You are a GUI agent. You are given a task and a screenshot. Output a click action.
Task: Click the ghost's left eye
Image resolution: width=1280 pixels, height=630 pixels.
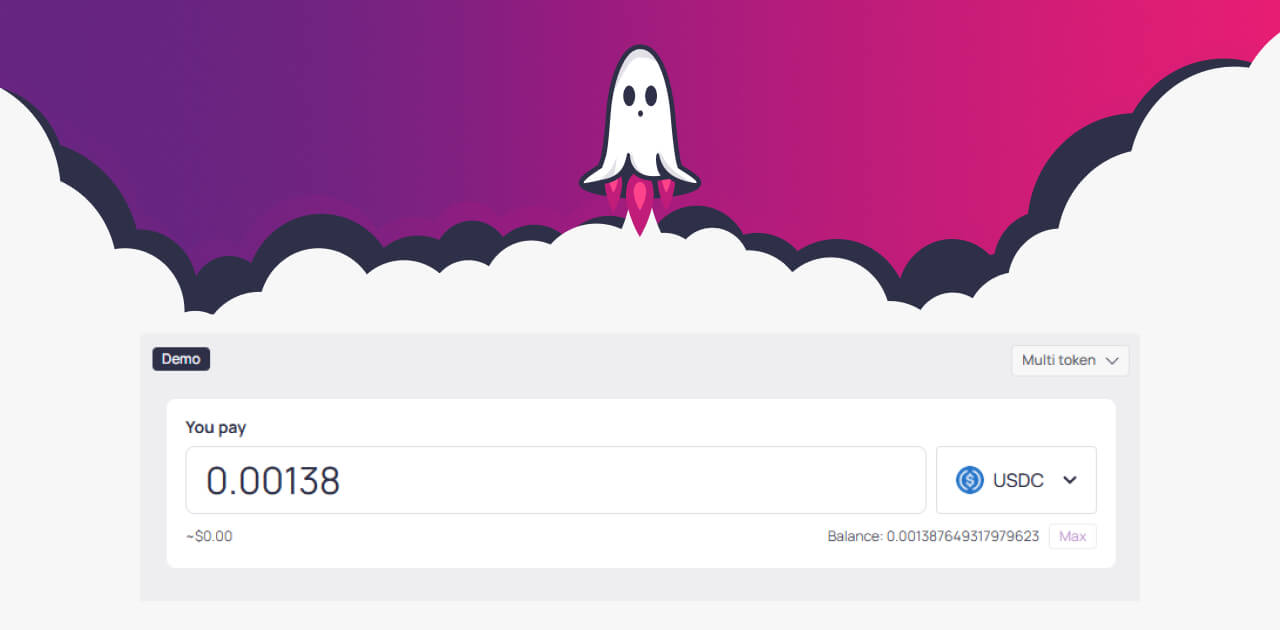(629, 96)
